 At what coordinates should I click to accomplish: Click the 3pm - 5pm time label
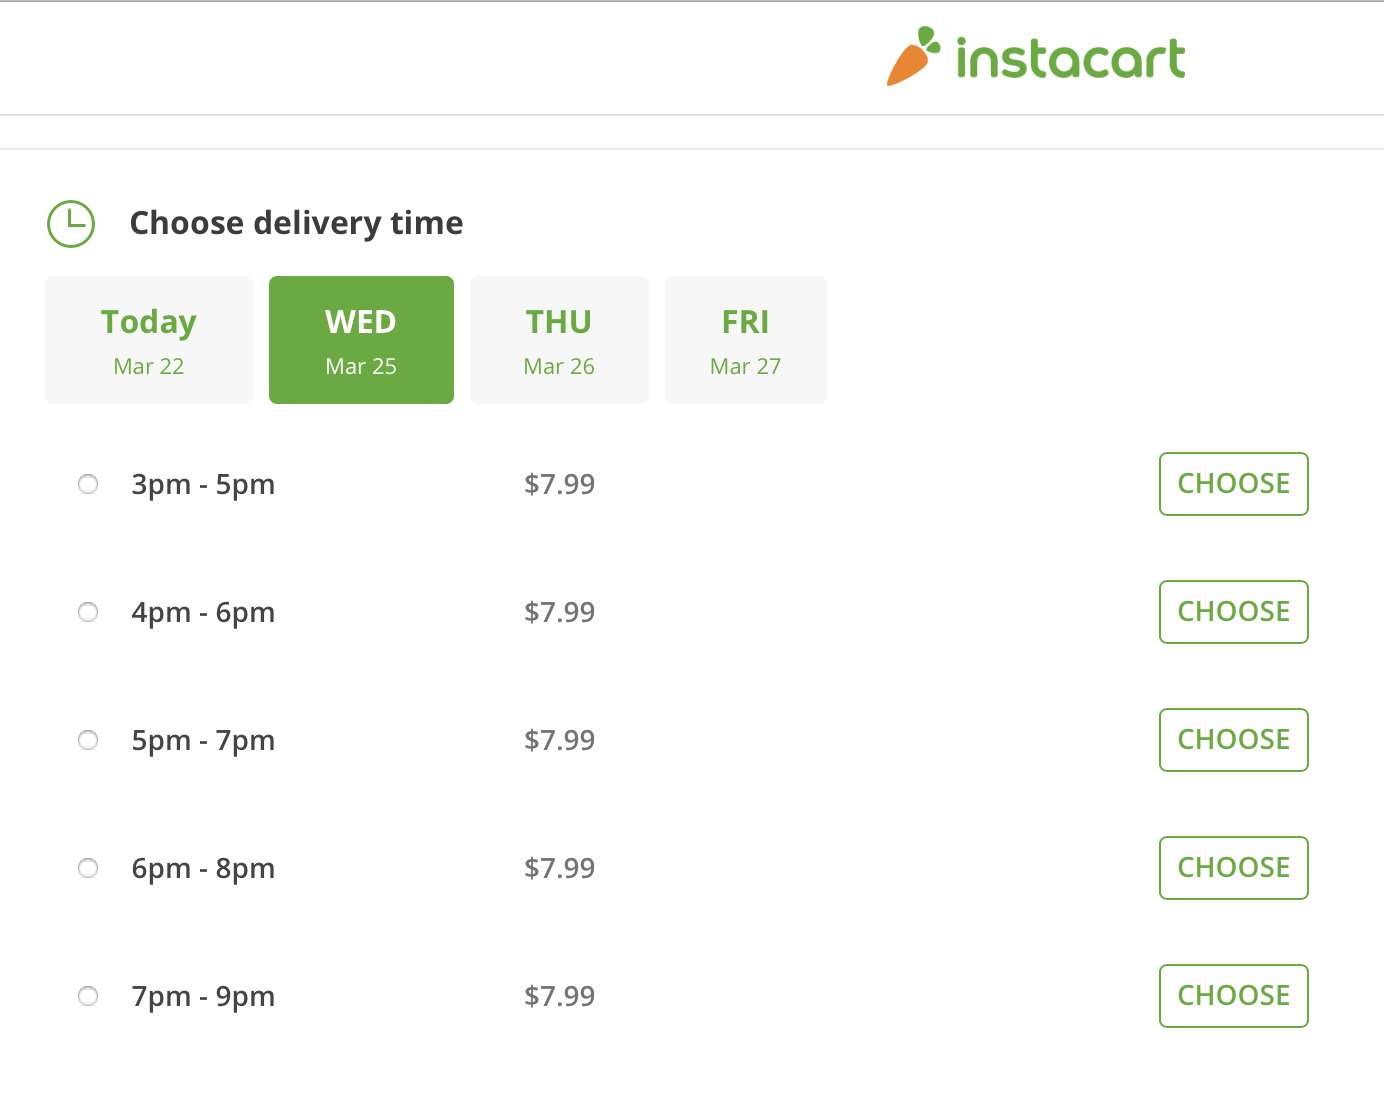point(203,484)
